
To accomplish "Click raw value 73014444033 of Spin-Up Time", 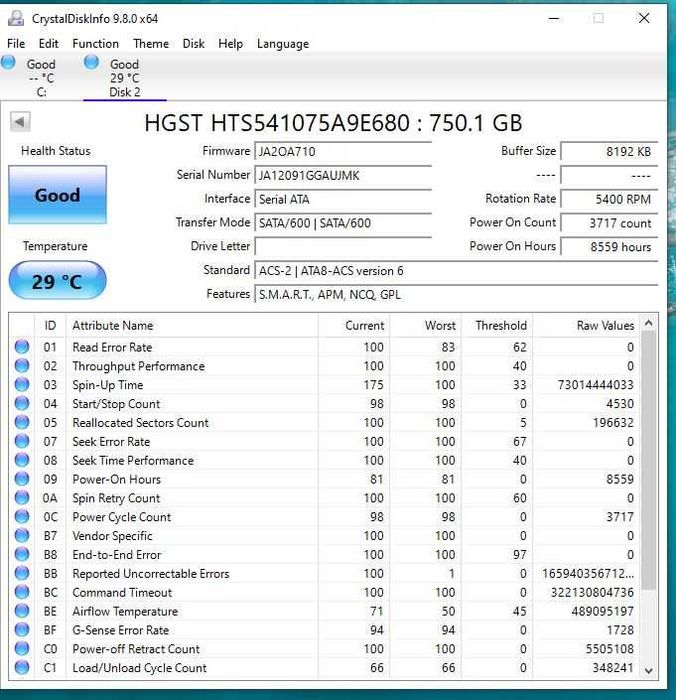I will [x=596, y=384].
